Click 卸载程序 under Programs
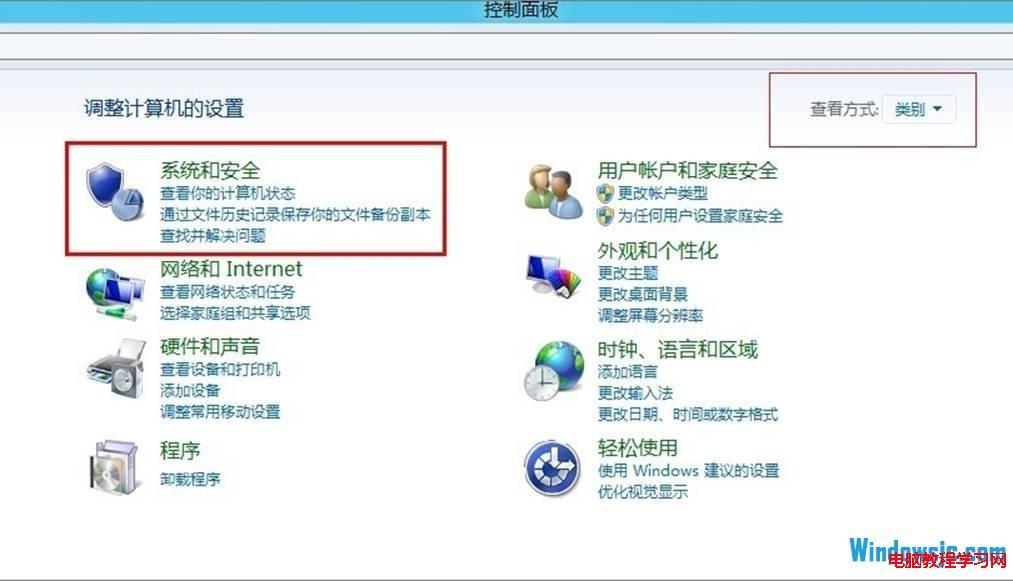This screenshot has height=581, width=1013. [x=190, y=480]
